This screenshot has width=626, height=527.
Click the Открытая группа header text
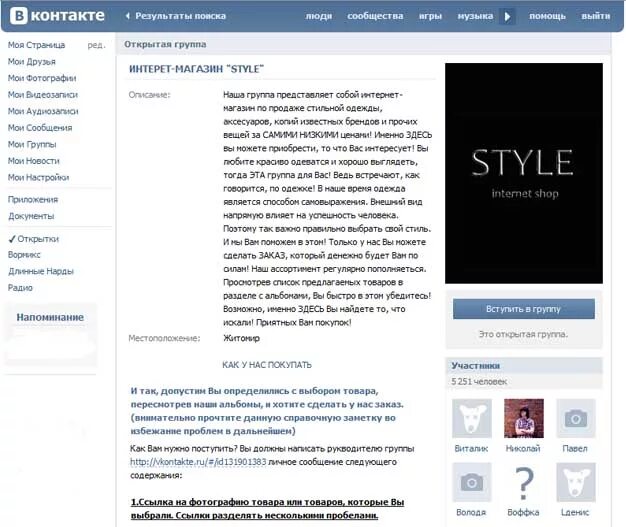(x=165, y=44)
